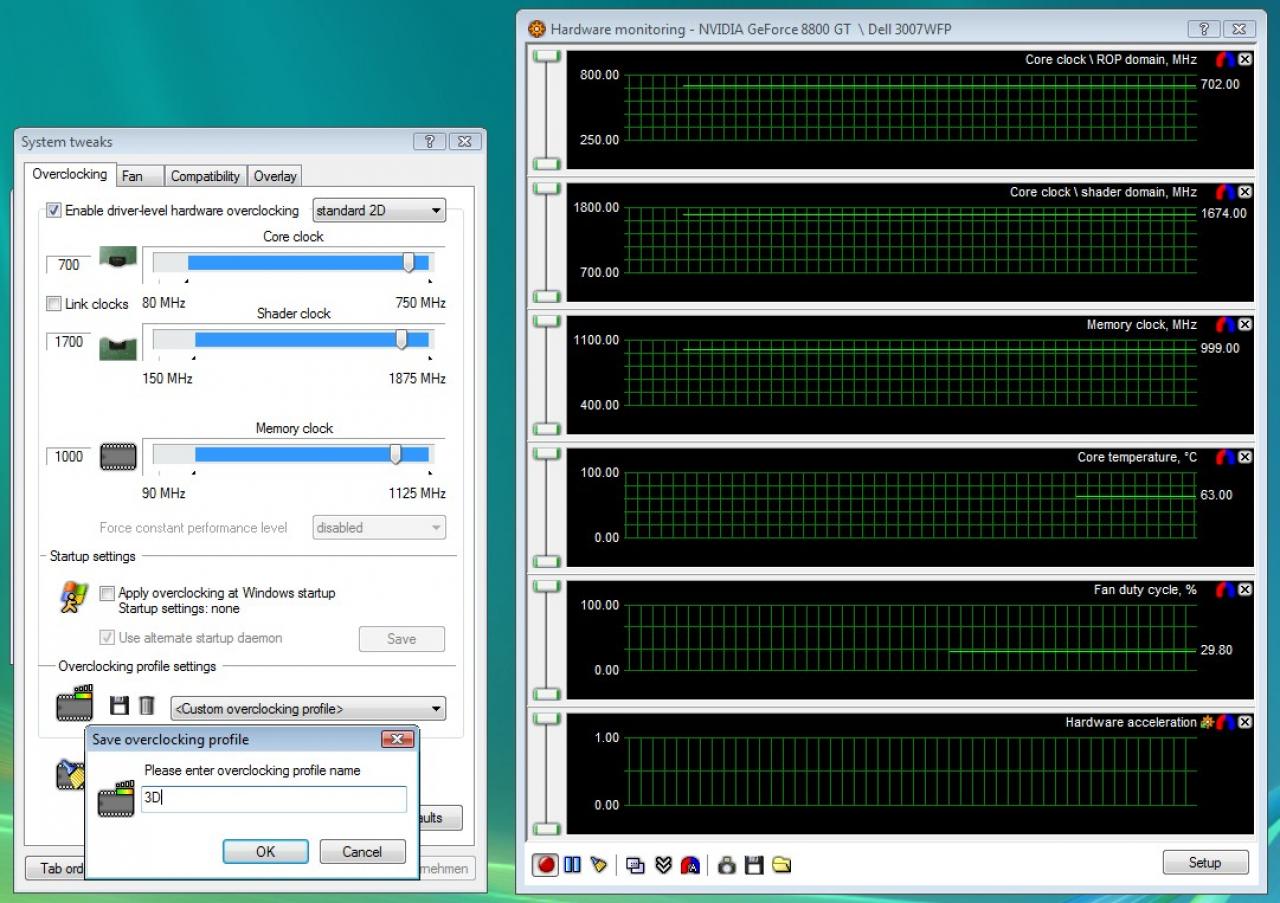The image size is (1280, 903).
Task: Hide the Hardware acceleration graph
Action: tap(1245, 722)
